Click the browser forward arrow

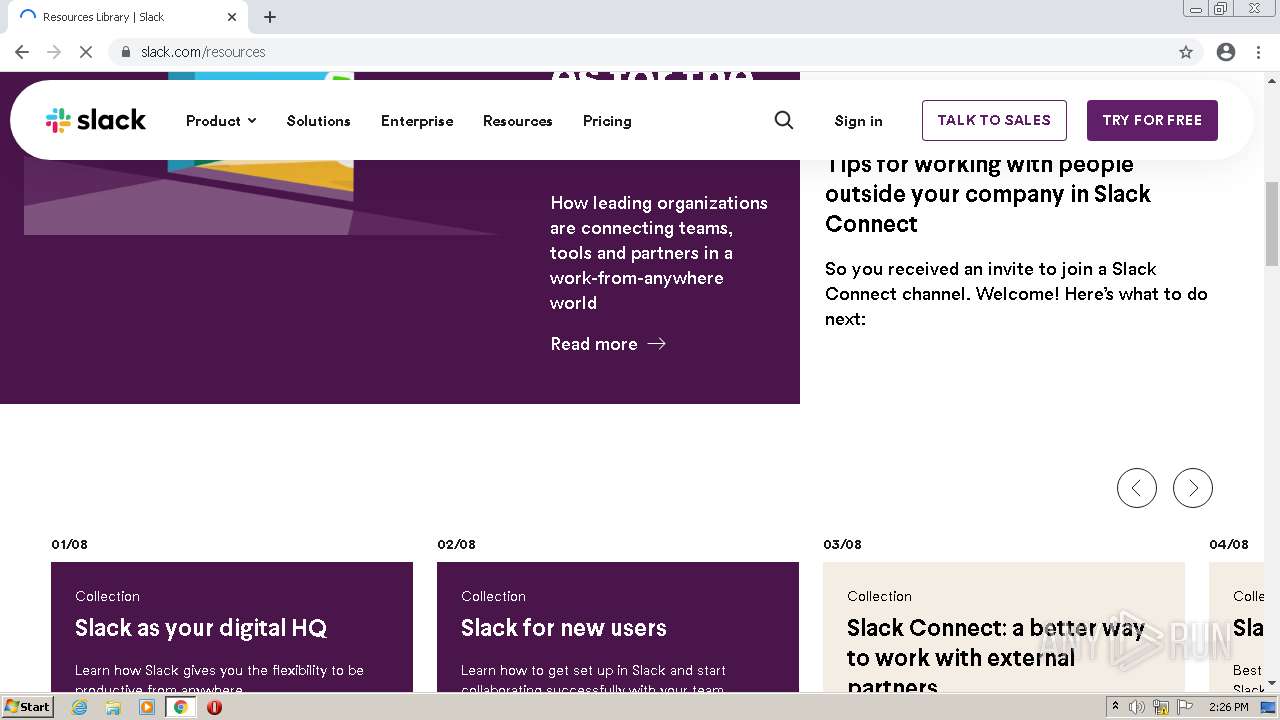pyautogui.click(x=54, y=52)
